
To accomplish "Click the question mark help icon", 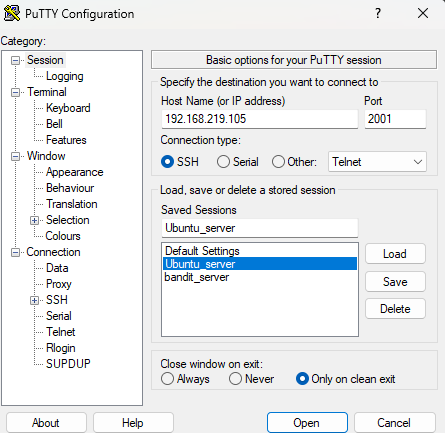I will pyautogui.click(x=378, y=13).
